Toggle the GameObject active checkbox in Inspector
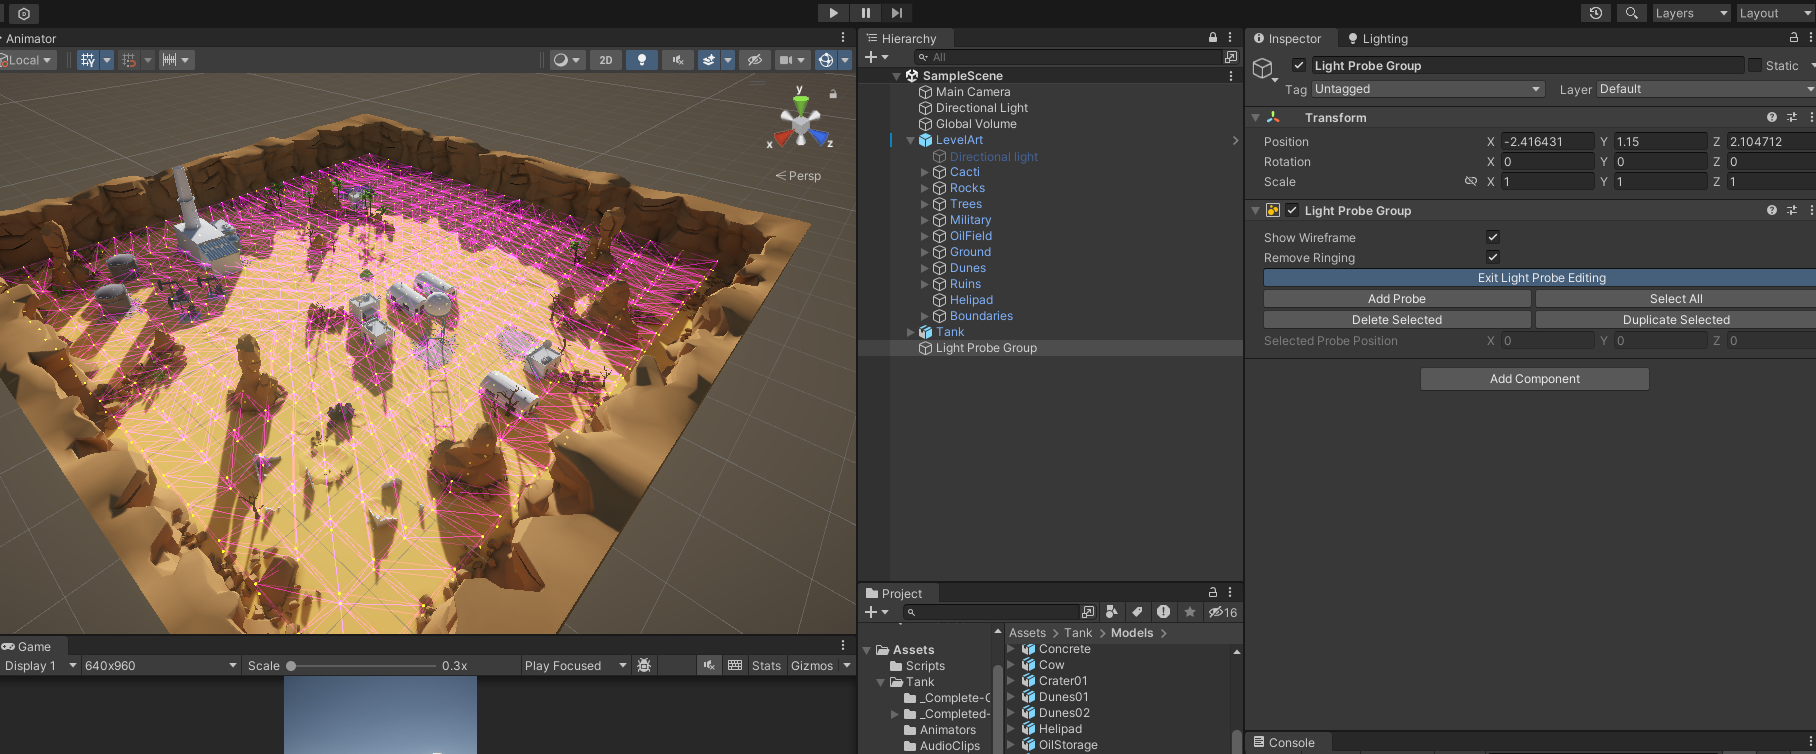 point(1299,65)
